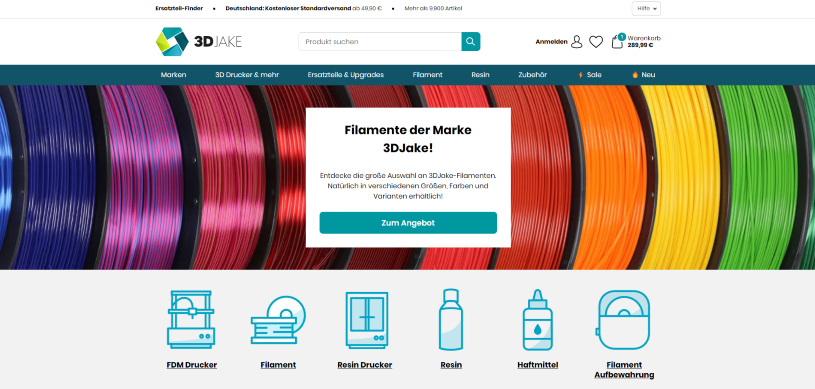This screenshot has height=389, width=815.
Task: Click the Resin Drucker category label
Action: tap(365, 365)
